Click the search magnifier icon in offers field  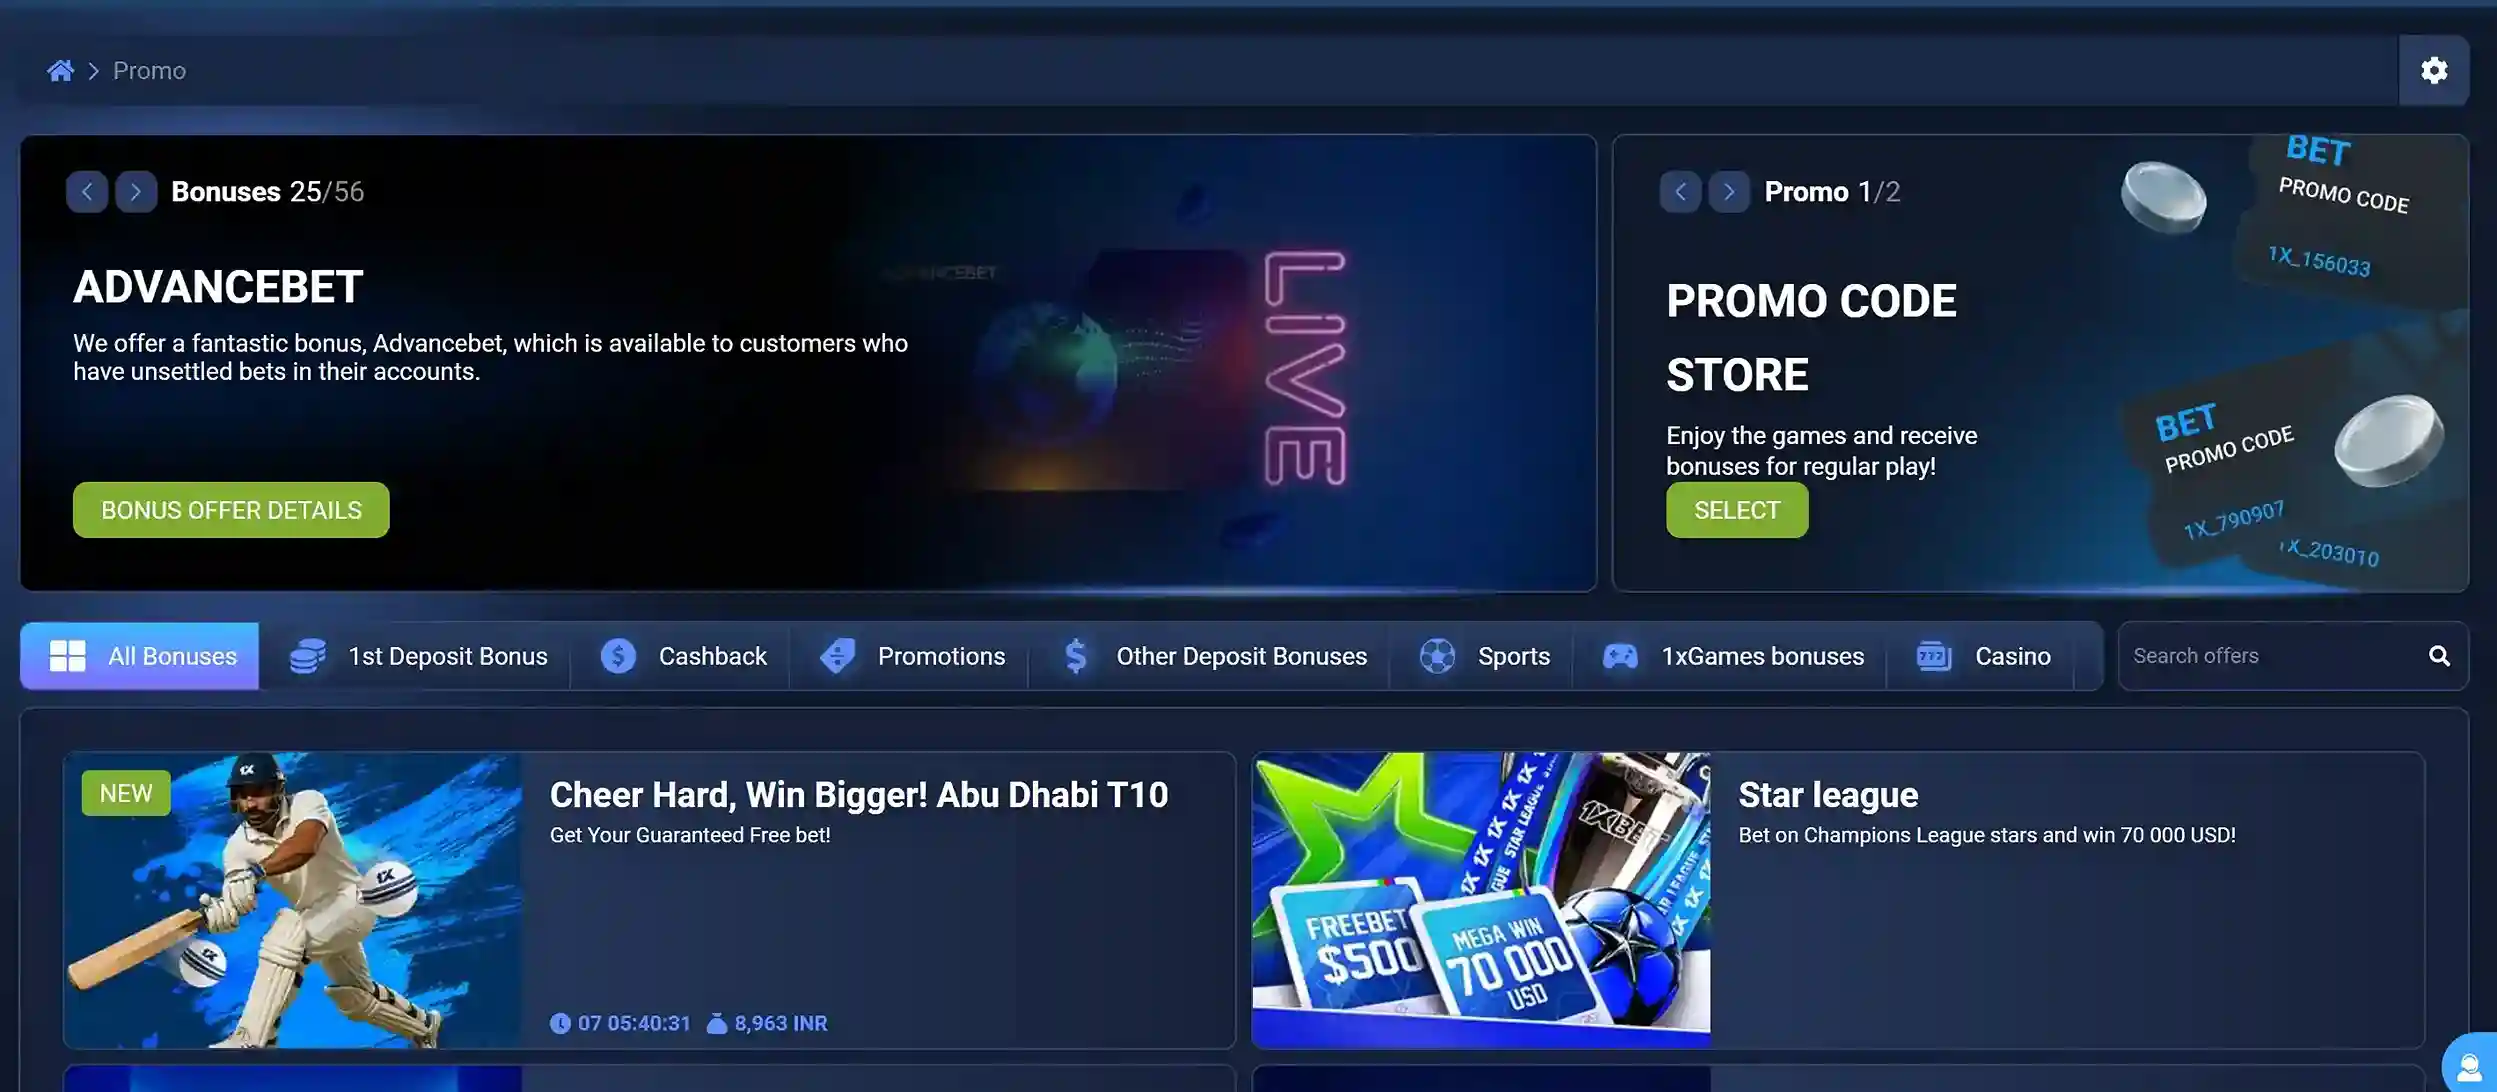pos(2439,656)
